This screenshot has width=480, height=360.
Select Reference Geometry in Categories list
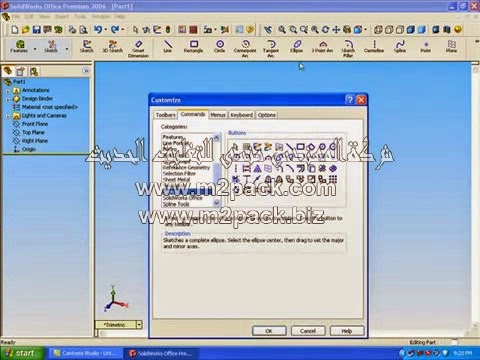point(187,168)
